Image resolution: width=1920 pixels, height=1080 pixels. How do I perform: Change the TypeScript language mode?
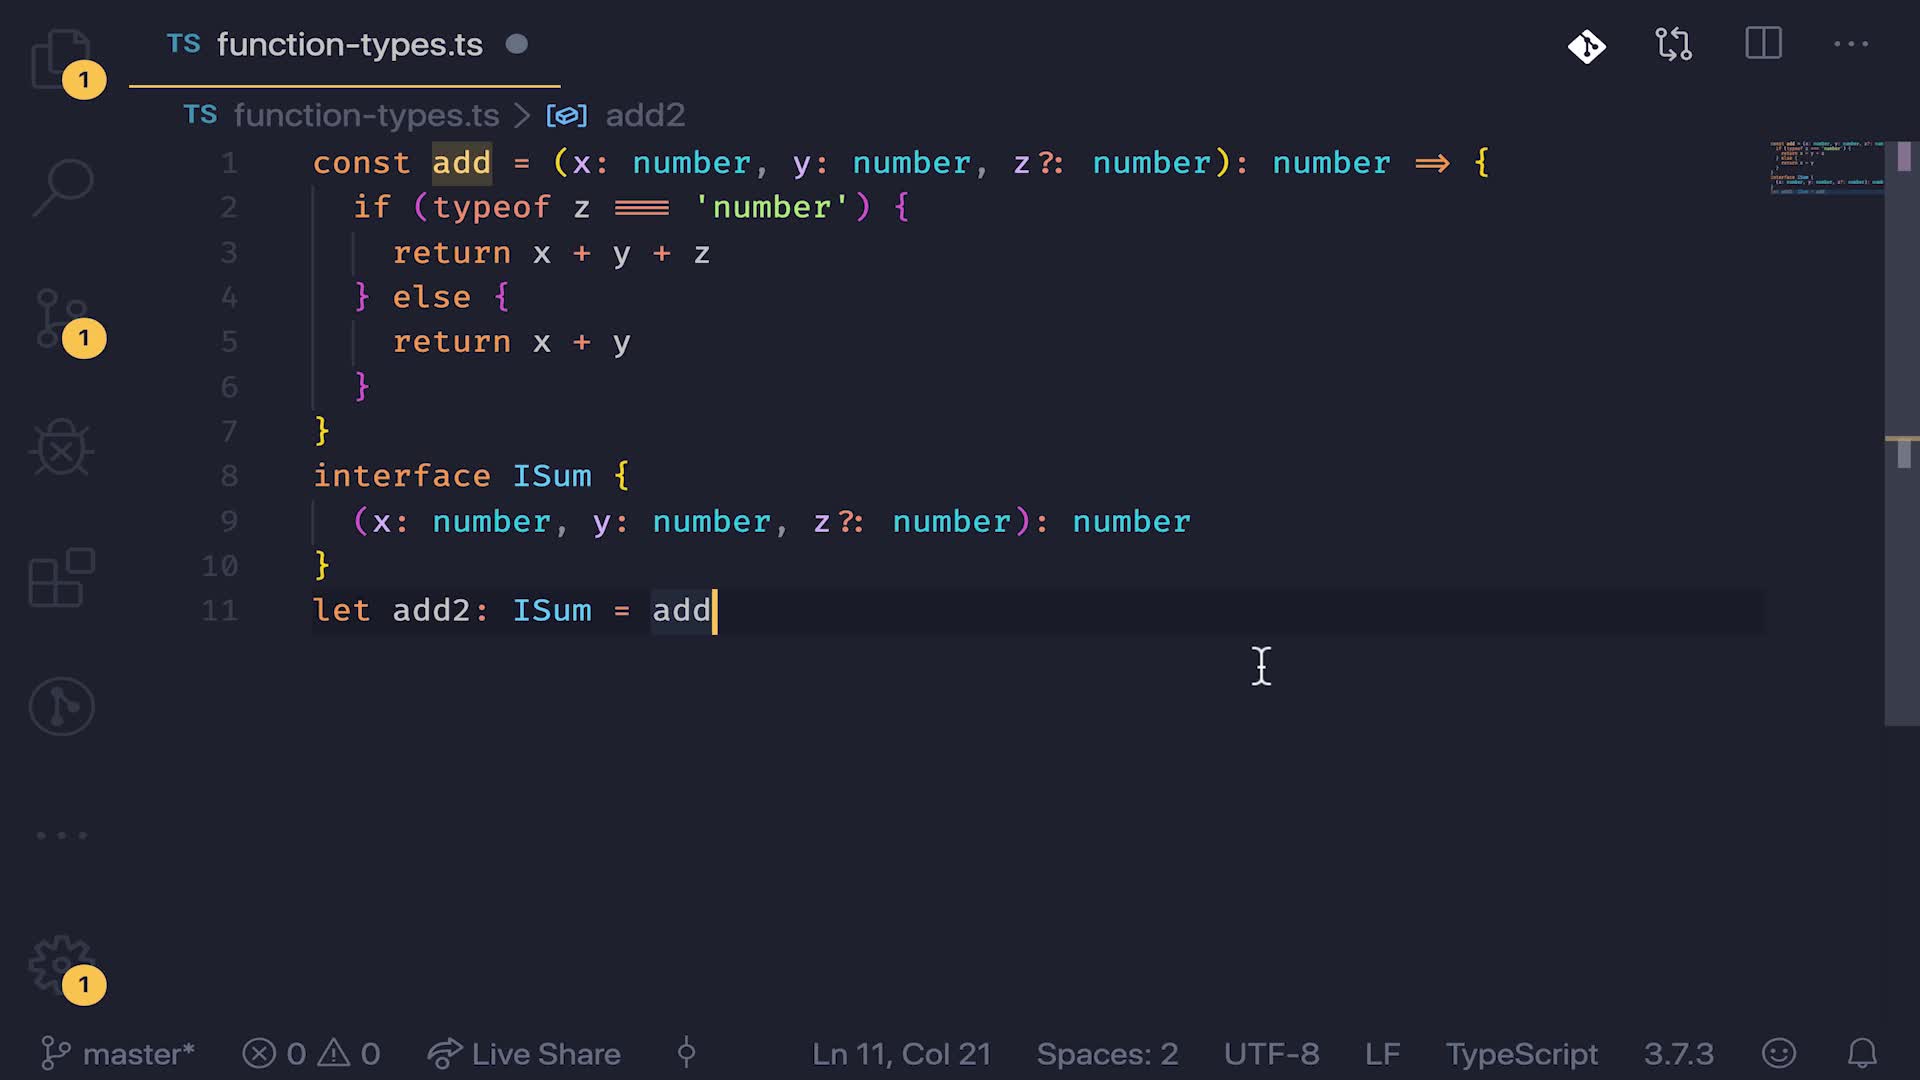[x=1521, y=1053]
